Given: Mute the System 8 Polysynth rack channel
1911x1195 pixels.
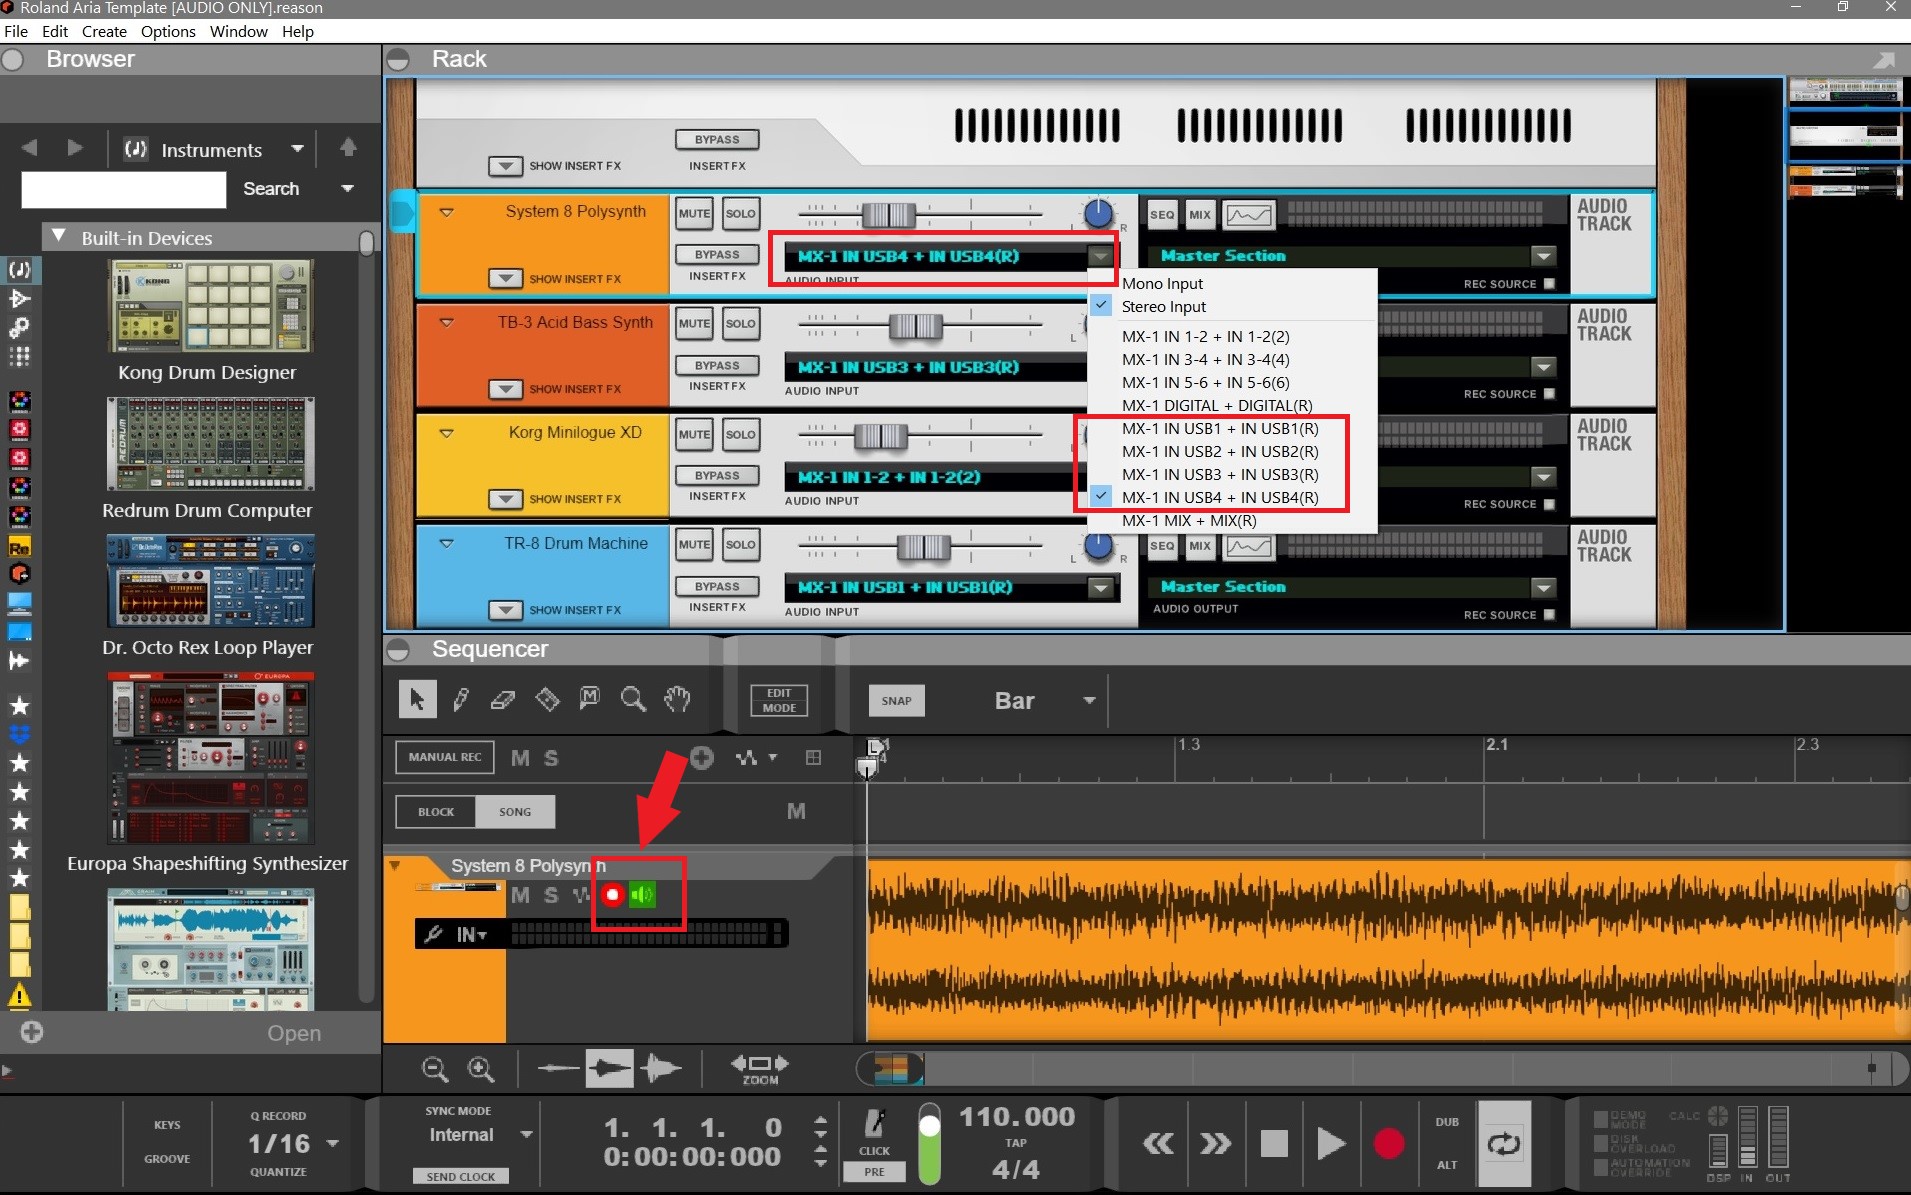Looking at the screenshot, I should pos(694,214).
